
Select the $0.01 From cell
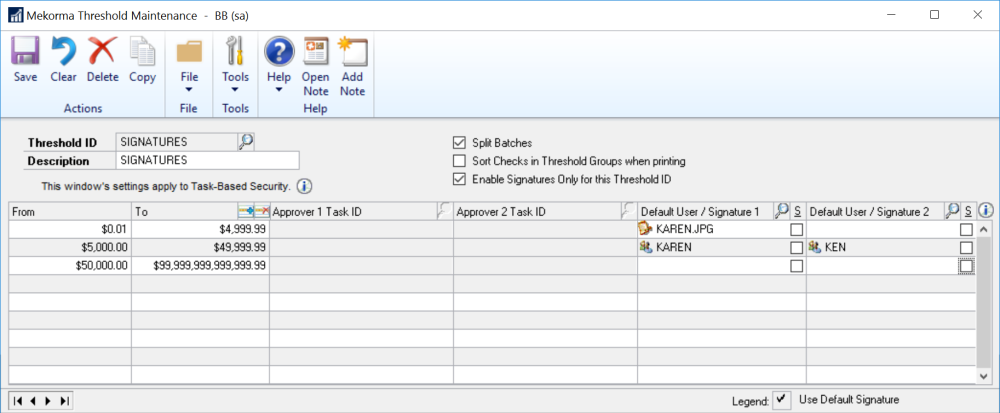point(70,229)
